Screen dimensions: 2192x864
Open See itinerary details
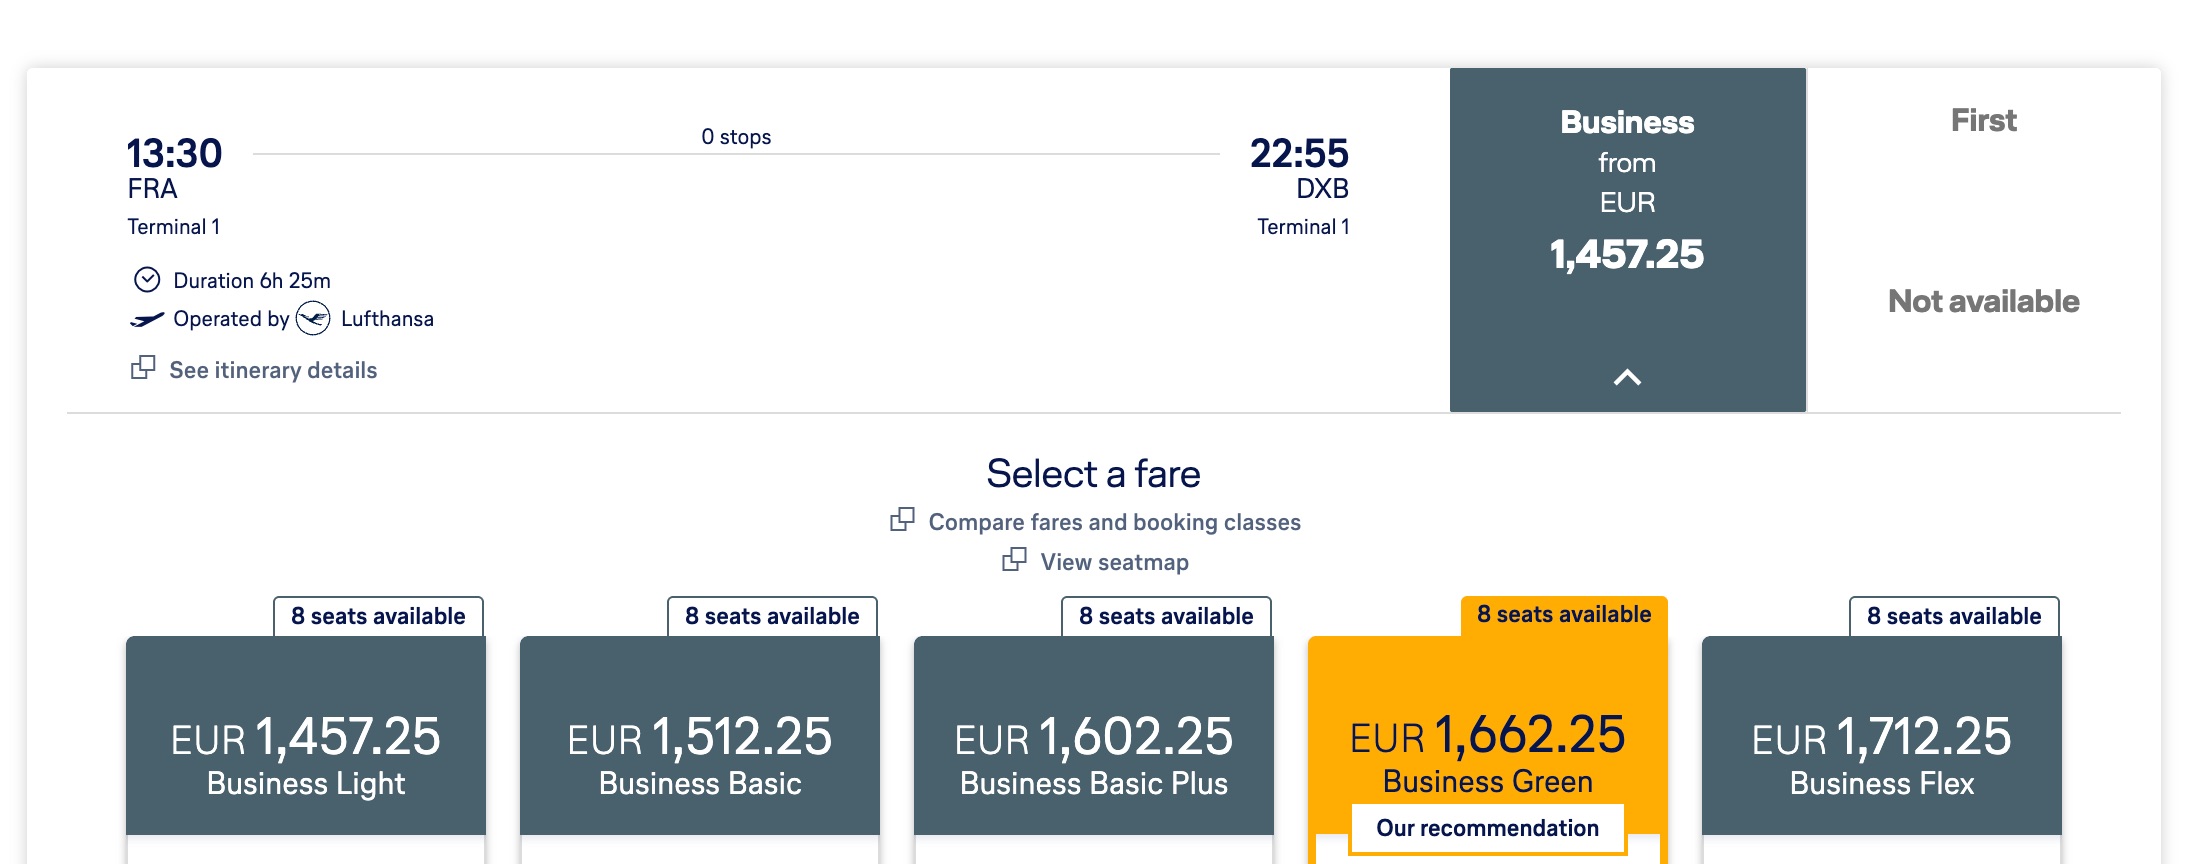(x=273, y=370)
